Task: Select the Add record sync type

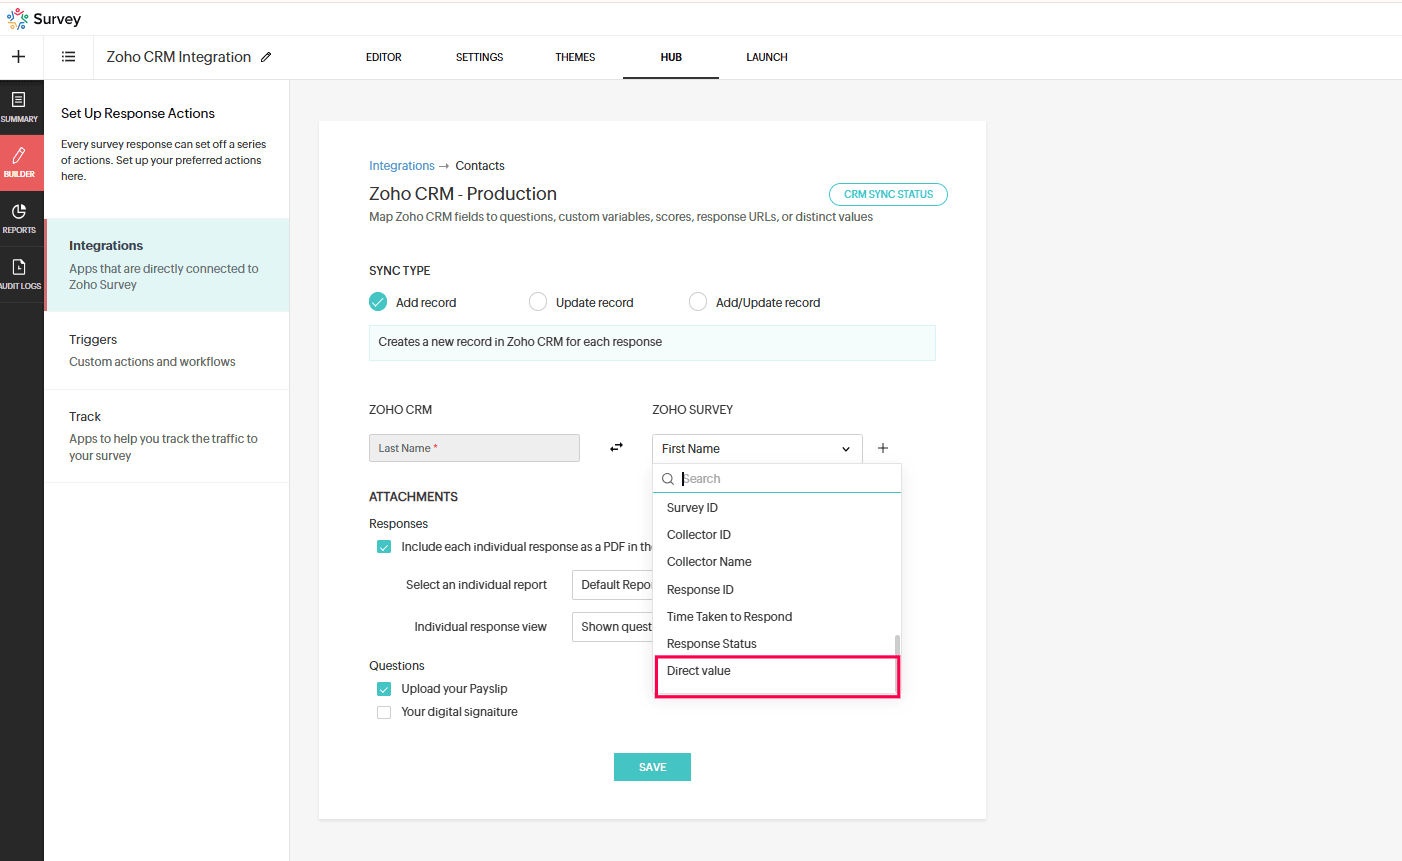Action: click(378, 302)
